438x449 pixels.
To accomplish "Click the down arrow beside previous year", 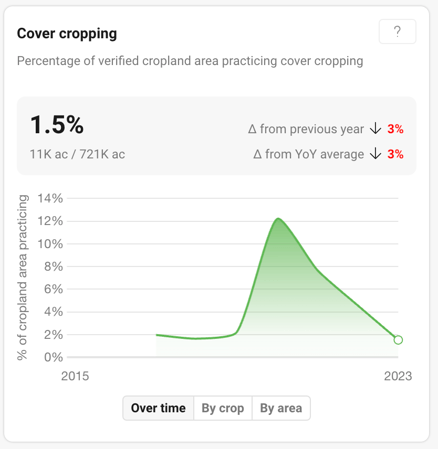I will tap(376, 129).
